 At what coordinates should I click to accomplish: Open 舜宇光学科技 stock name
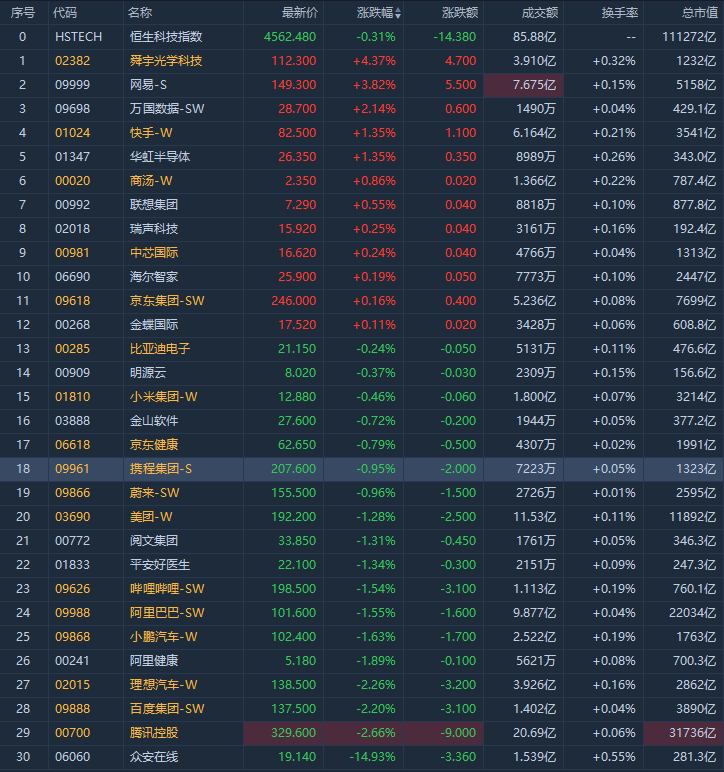[x=166, y=61]
